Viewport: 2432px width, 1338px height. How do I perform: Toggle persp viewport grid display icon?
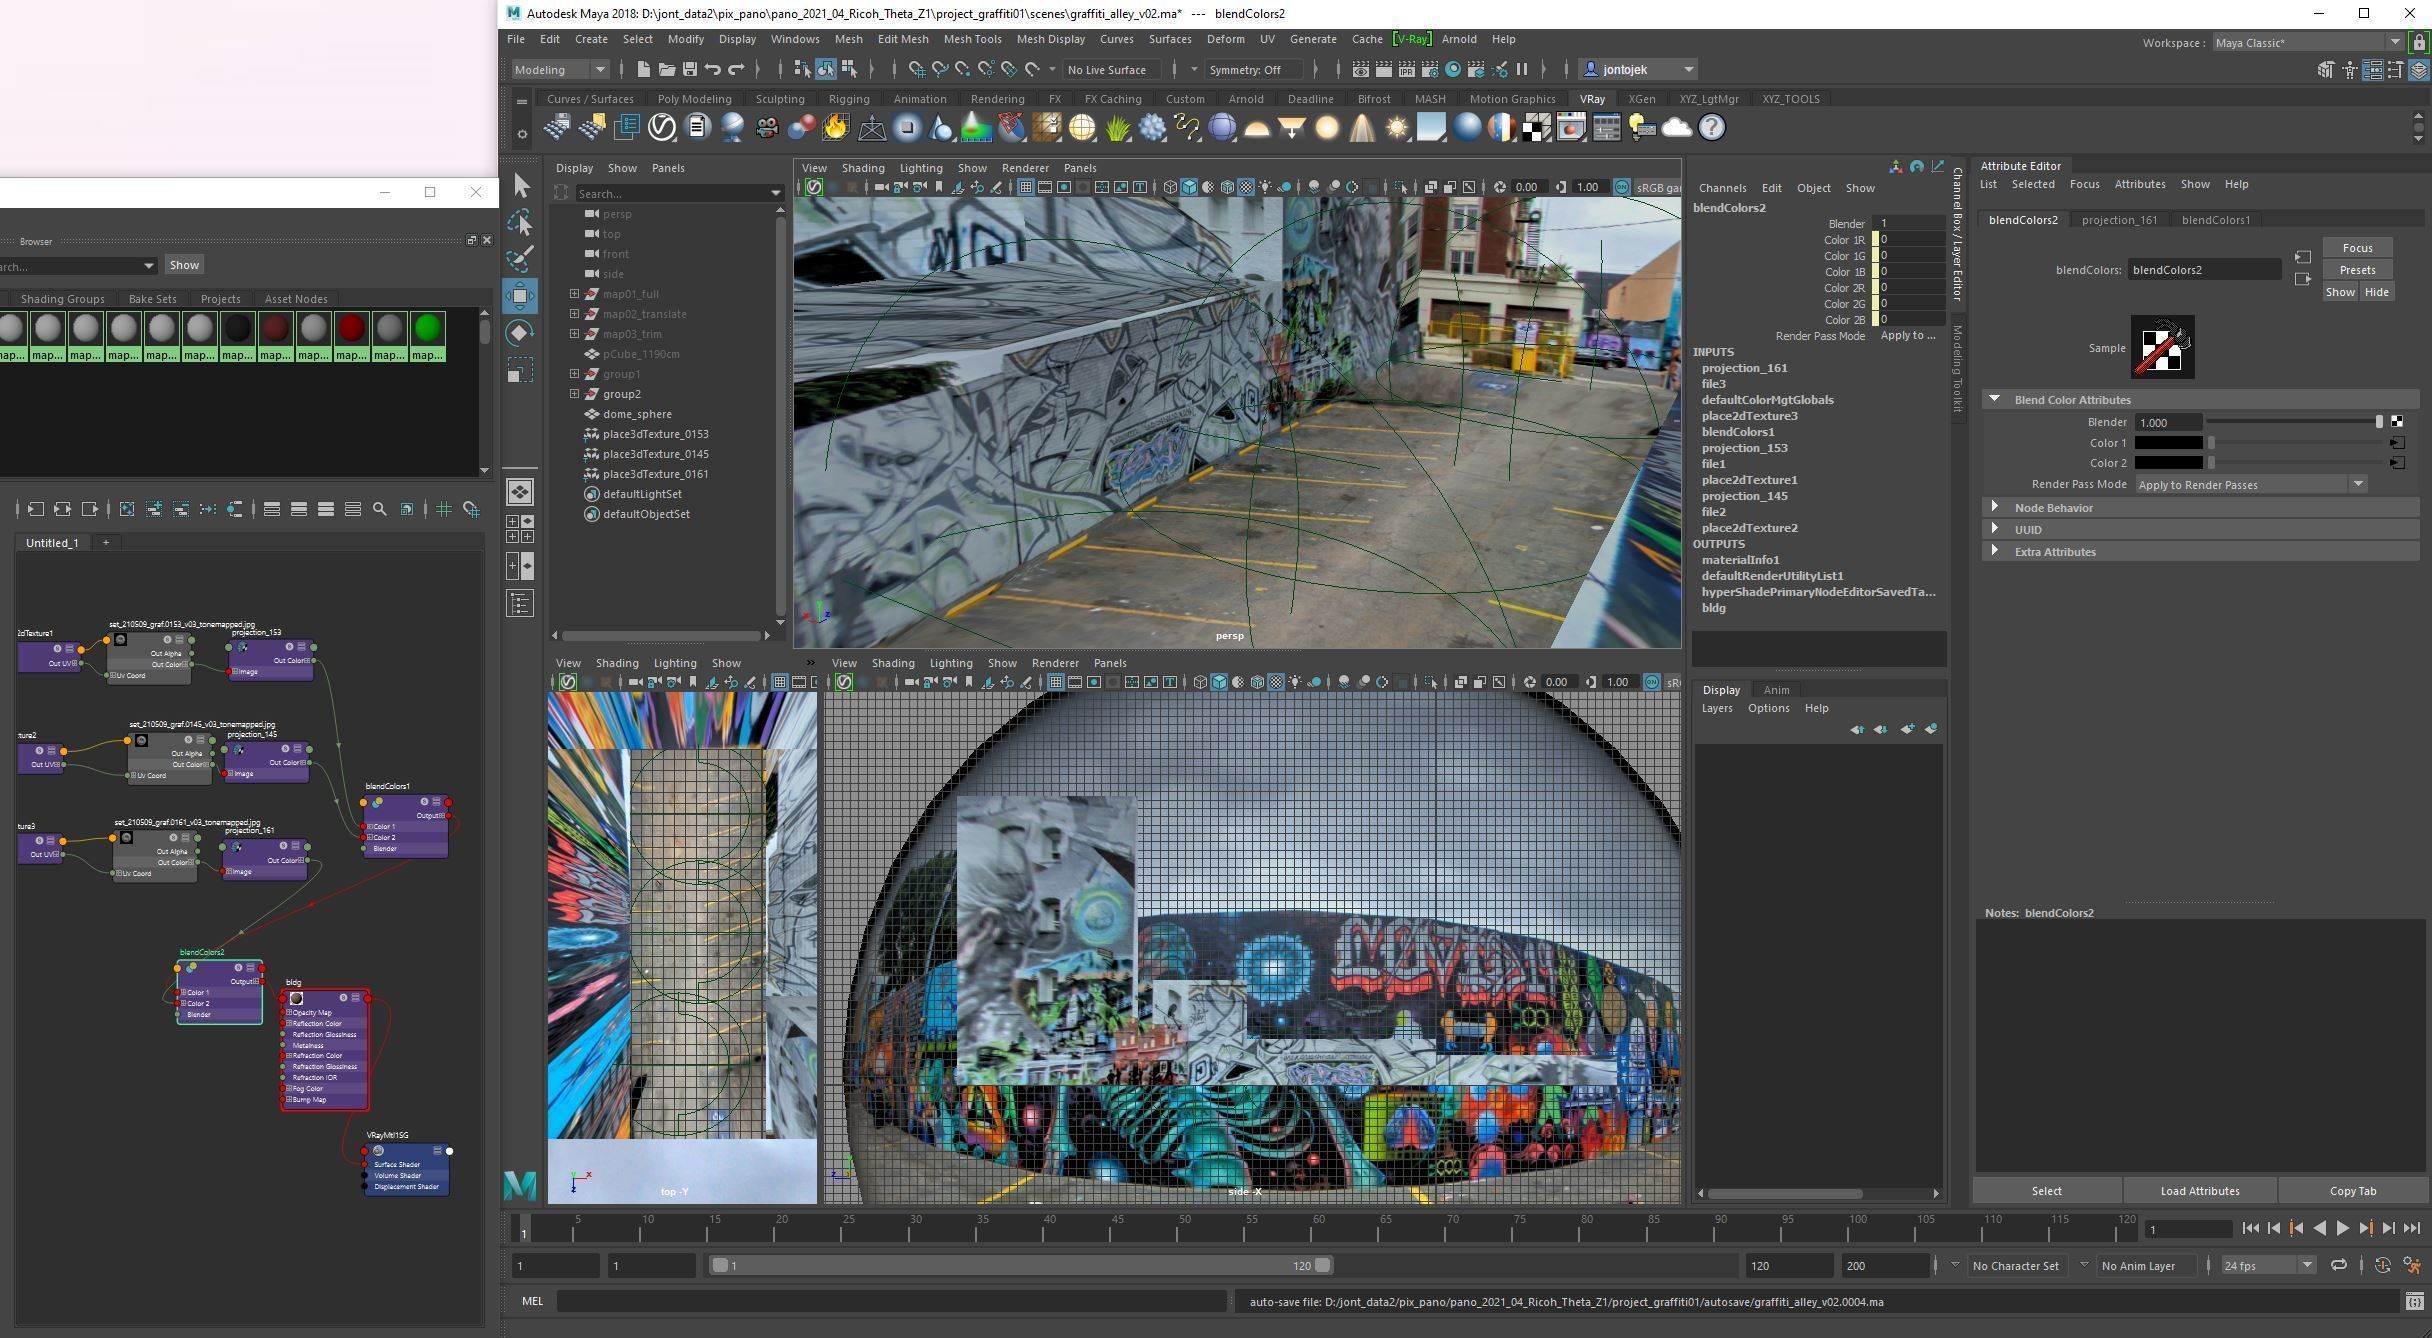point(1025,187)
